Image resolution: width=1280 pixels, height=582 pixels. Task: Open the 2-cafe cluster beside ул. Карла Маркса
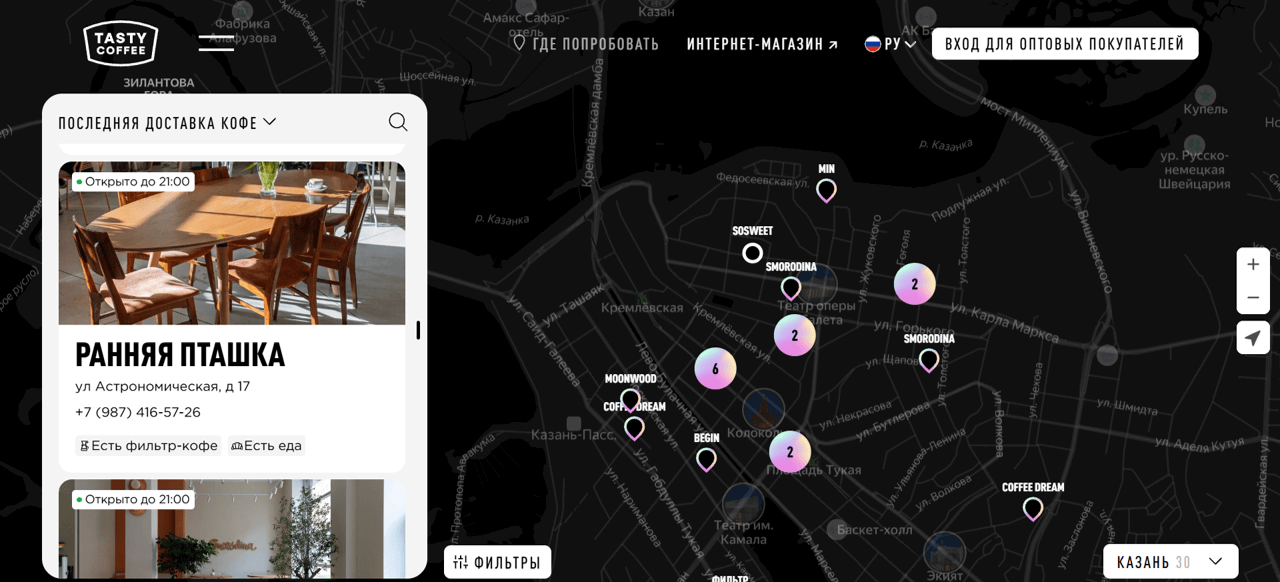(914, 284)
